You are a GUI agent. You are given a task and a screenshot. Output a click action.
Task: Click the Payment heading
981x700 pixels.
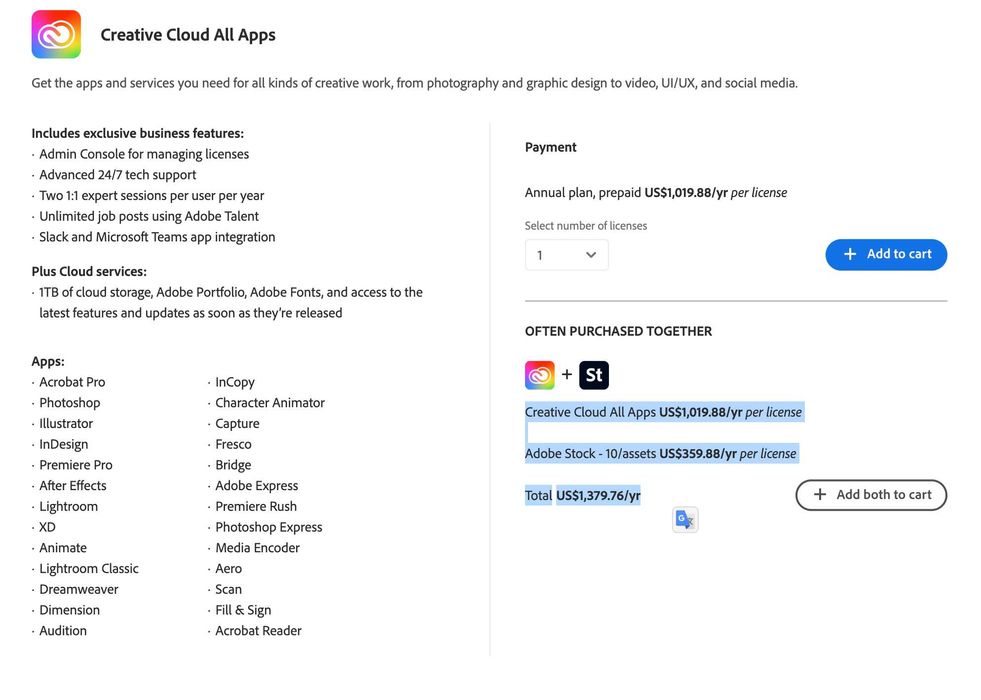point(551,147)
